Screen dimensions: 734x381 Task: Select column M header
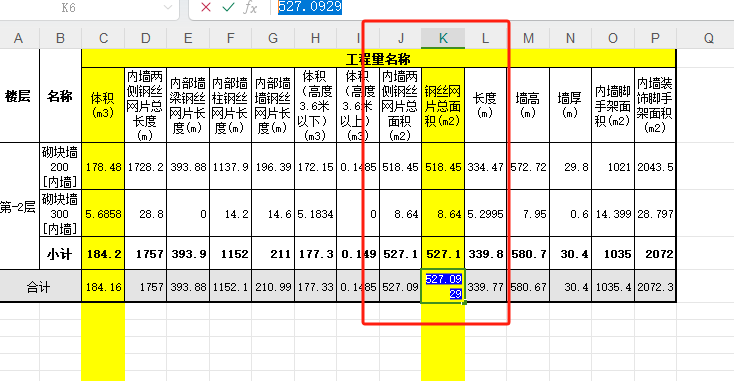click(x=528, y=38)
